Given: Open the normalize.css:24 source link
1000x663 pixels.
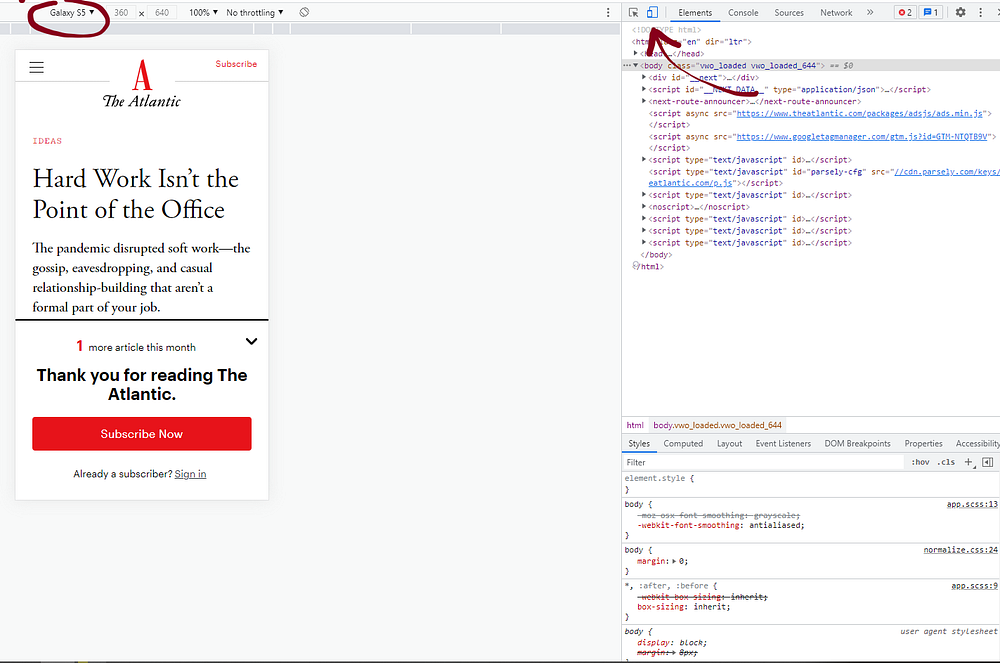Looking at the screenshot, I should pos(960,550).
